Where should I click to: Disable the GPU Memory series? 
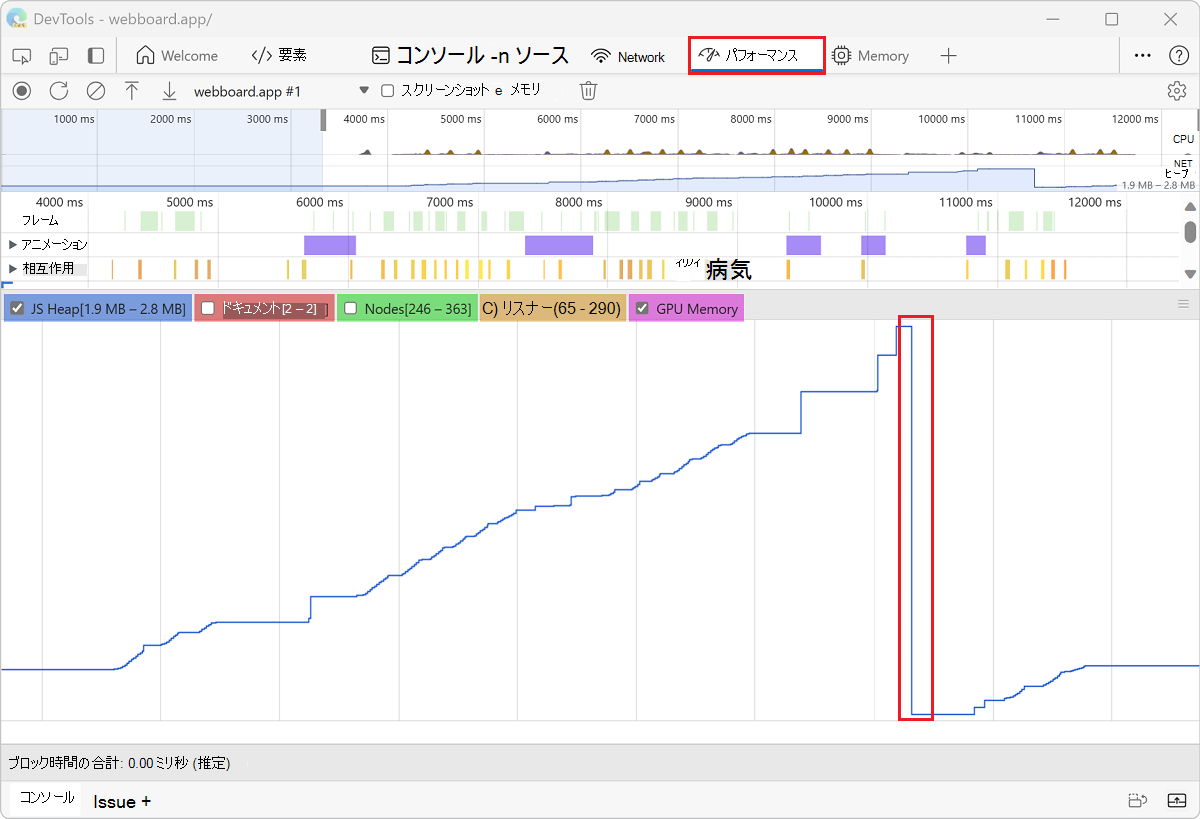(641, 308)
